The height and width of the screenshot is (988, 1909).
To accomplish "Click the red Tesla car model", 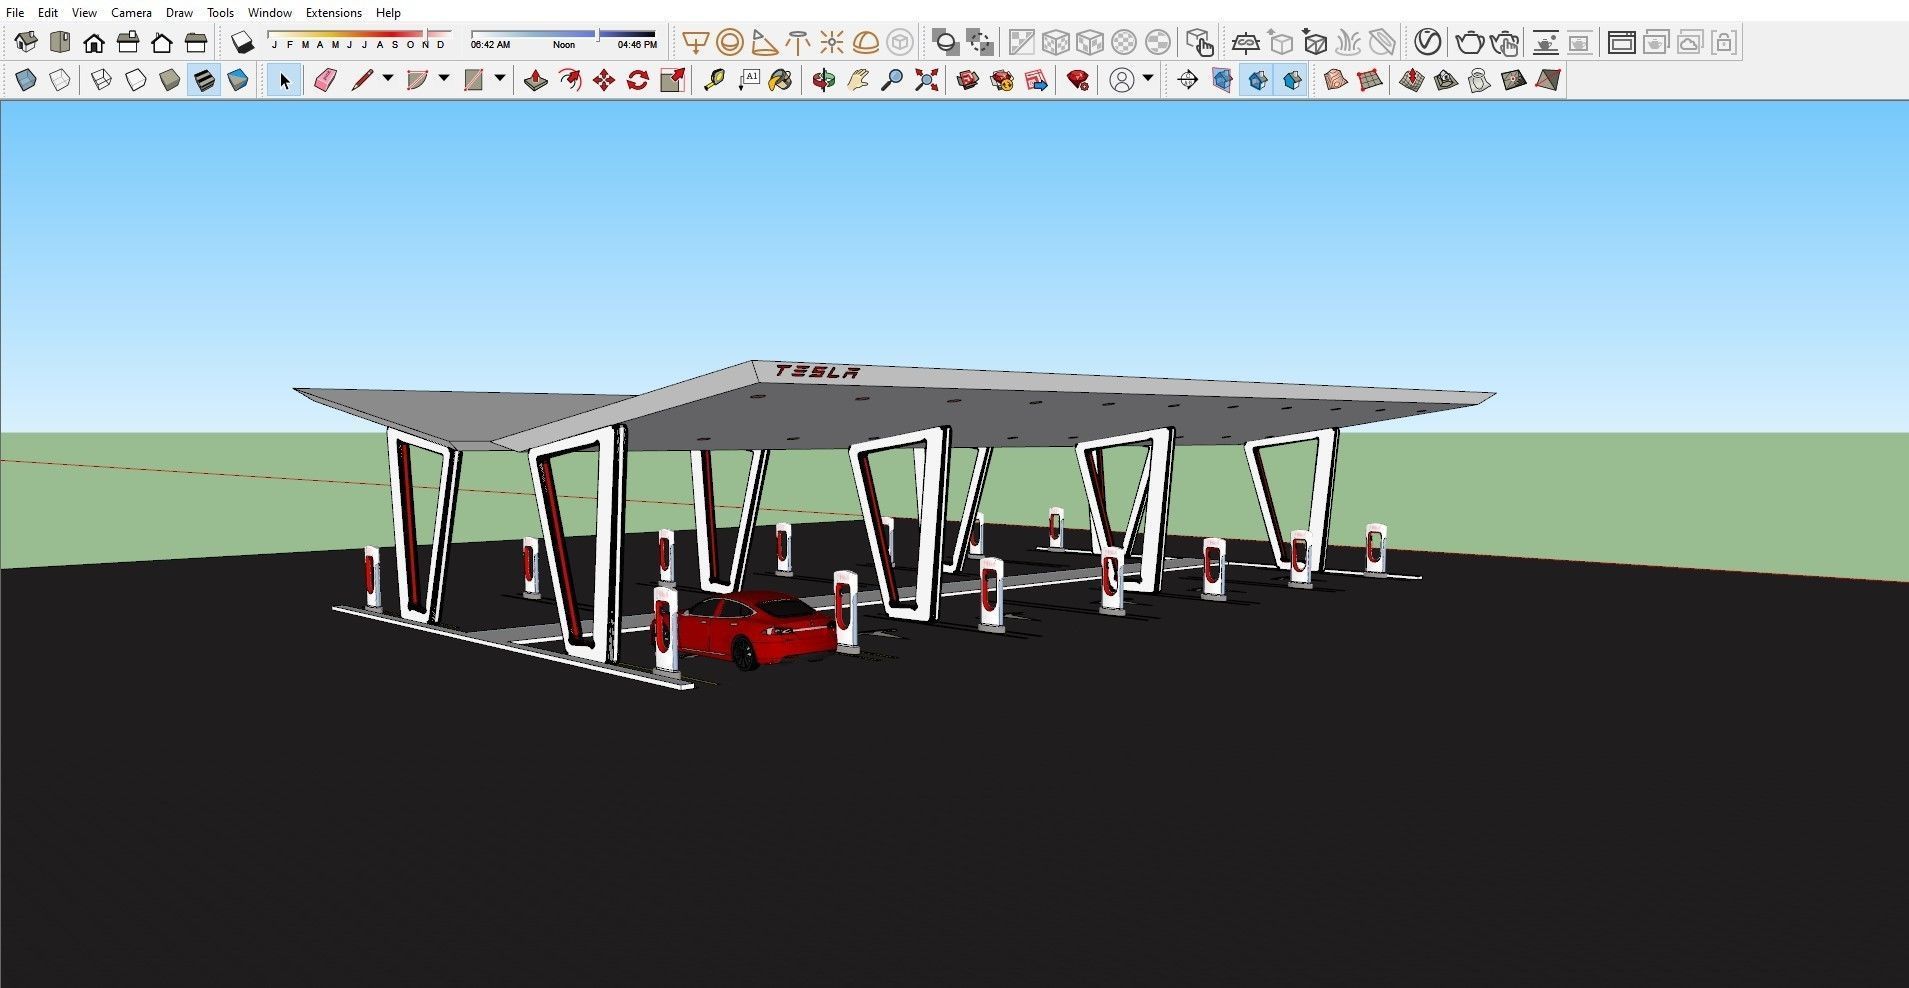I will tap(757, 629).
